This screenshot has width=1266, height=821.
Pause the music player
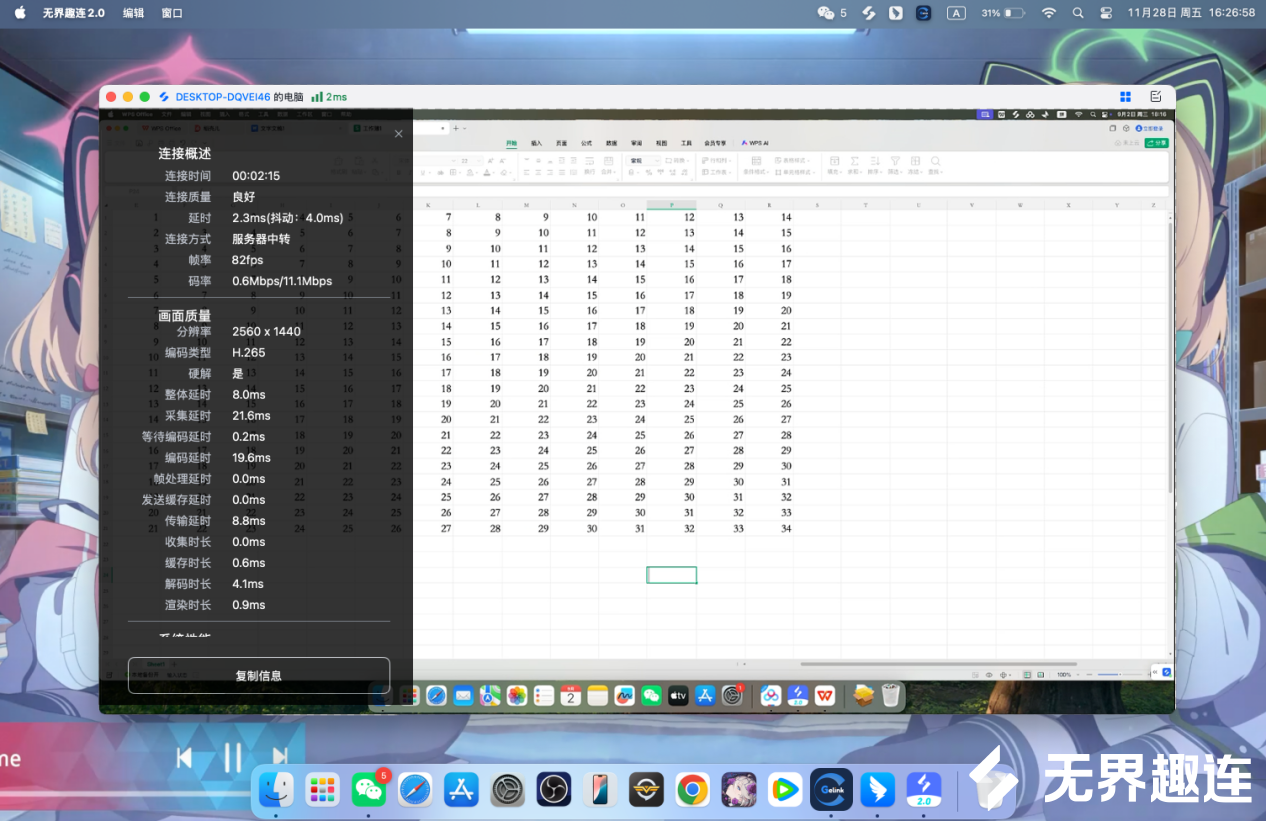pyautogui.click(x=233, y=757)
